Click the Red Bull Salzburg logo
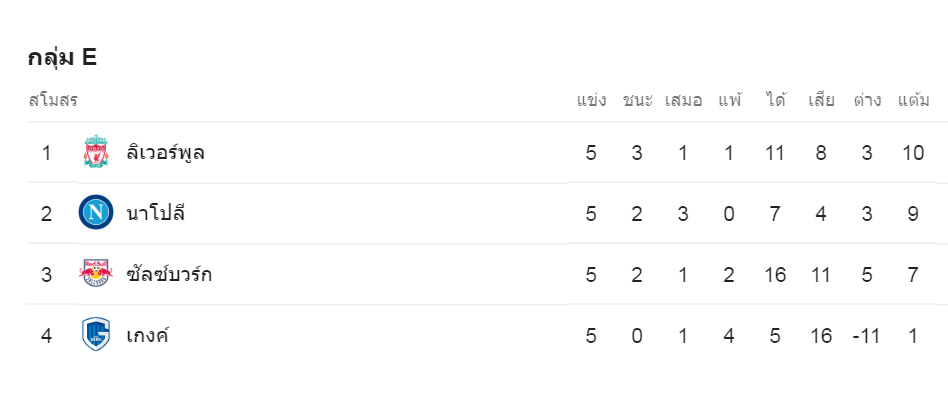The width and height of the screenshot is (948, 402). click(96, 274)
